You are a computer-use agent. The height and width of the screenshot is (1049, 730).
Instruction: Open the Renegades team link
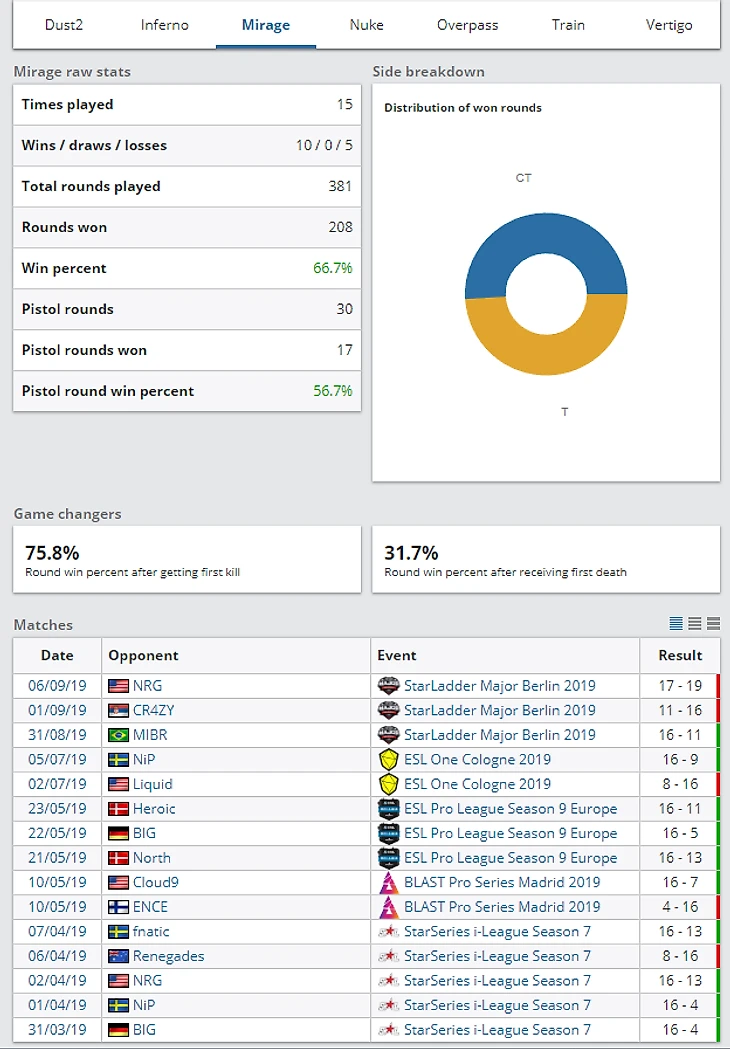(x=168, y=956)
